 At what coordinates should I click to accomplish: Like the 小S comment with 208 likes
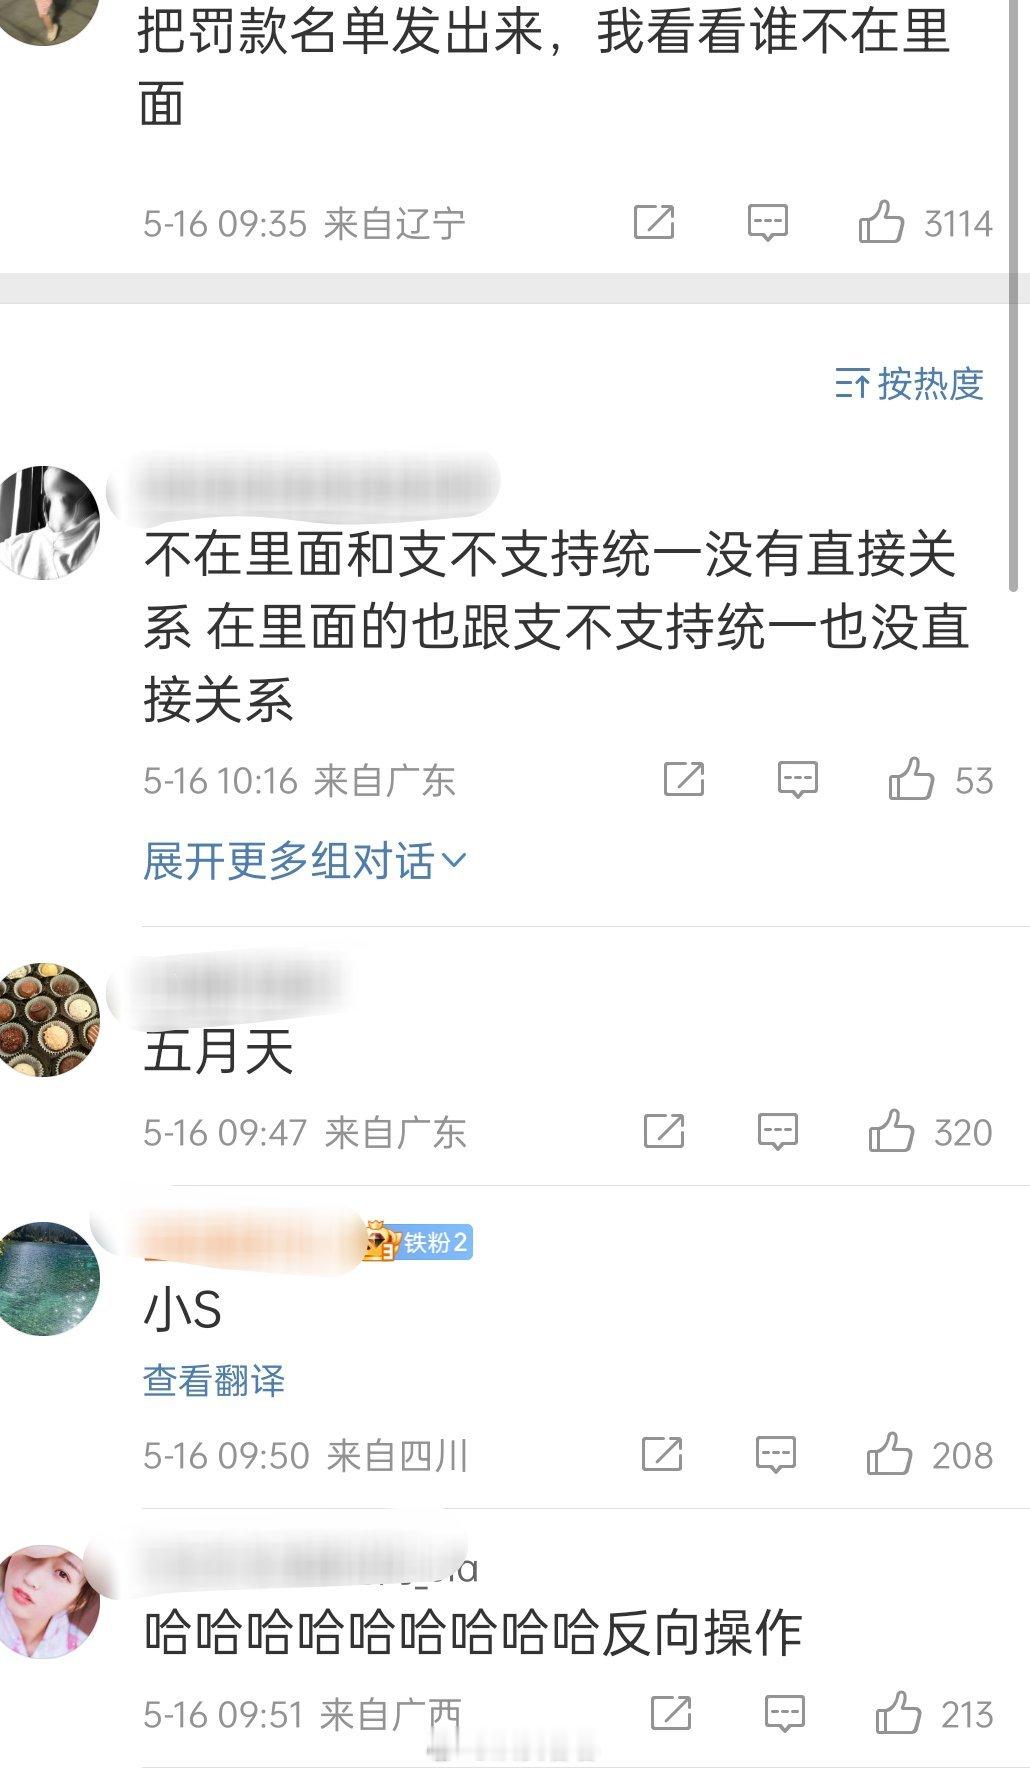[889, 1455]
